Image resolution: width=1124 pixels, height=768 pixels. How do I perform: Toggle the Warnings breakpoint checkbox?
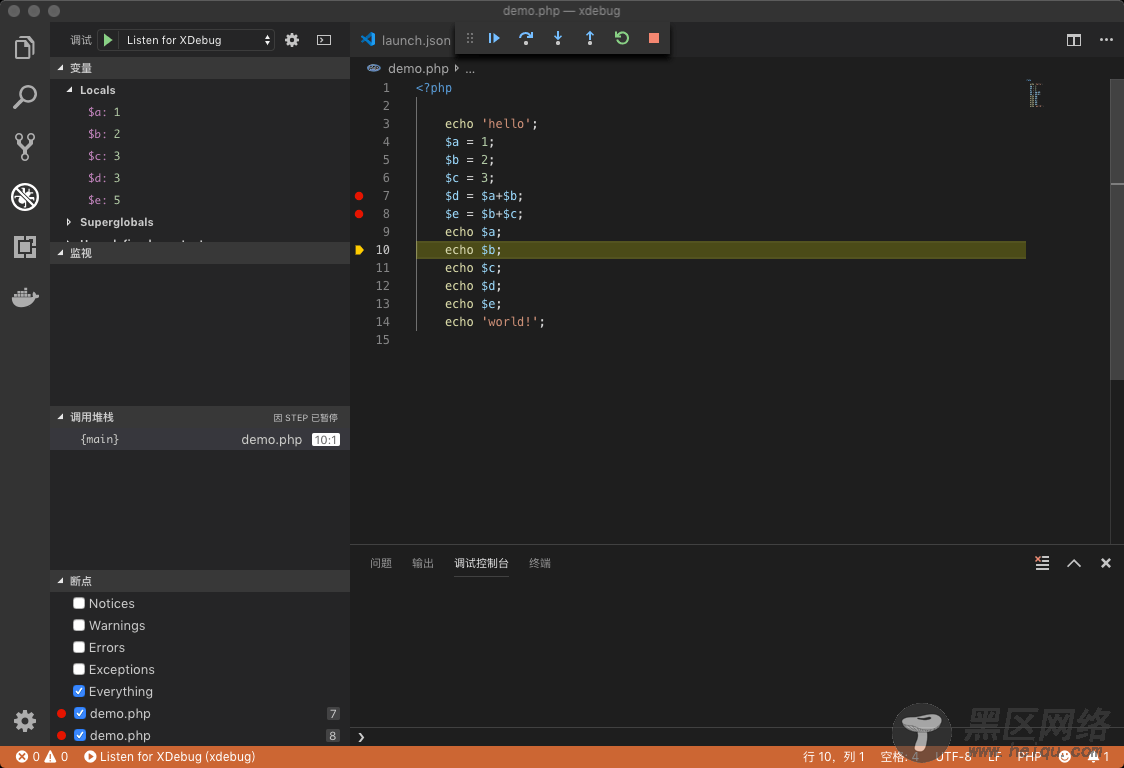[79, 625]
